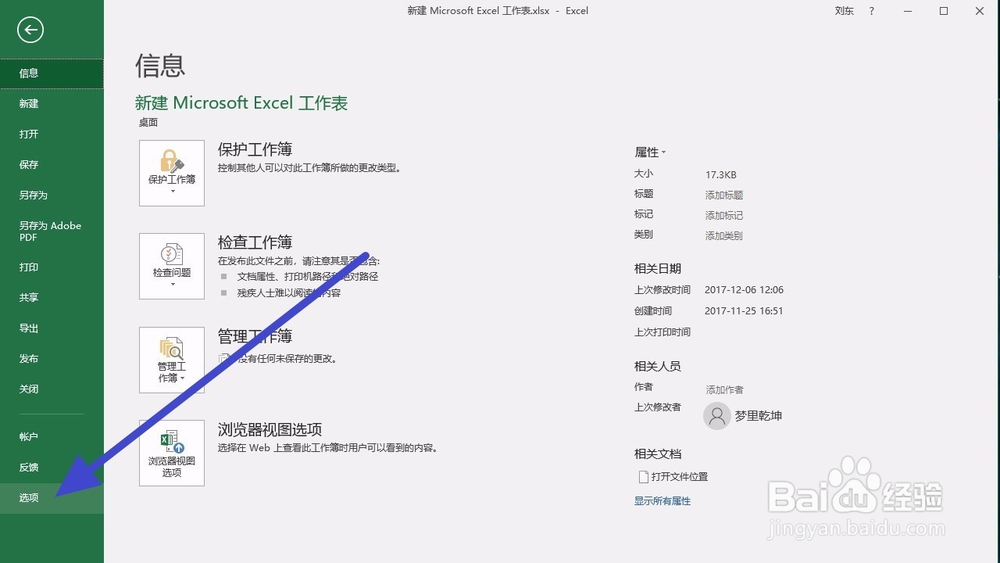
Task: Expand the 属性 (Properties) dropdown
Action: click(650, 152)
